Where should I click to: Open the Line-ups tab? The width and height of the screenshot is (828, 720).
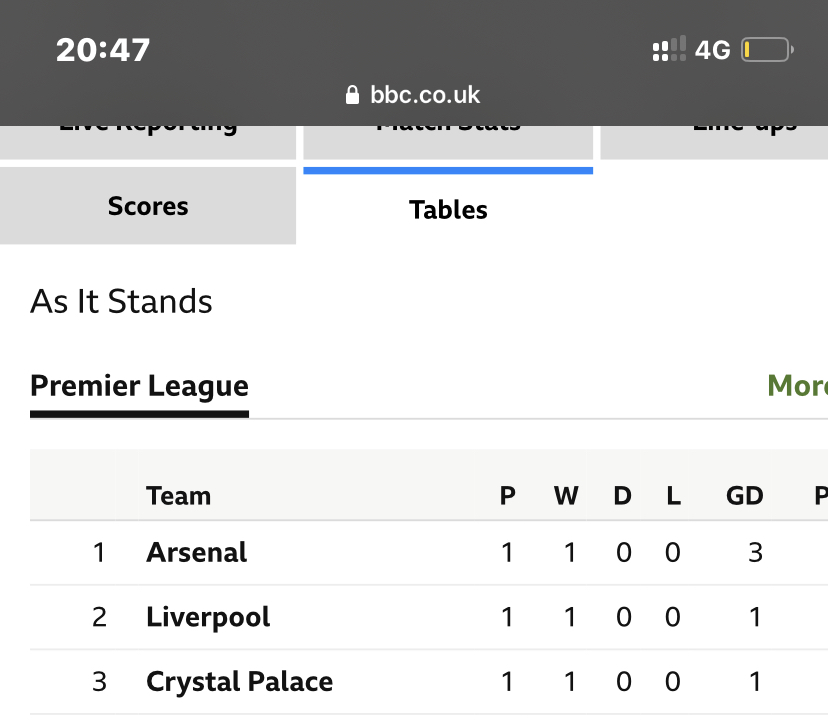click(x=714, y=140)
